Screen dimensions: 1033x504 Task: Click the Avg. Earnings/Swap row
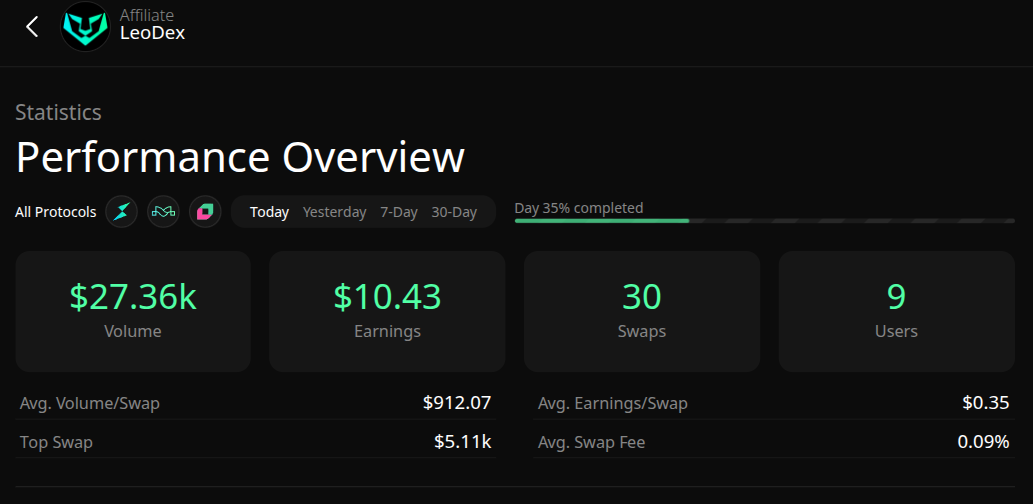pyautogui.click(x=773, y=403)
